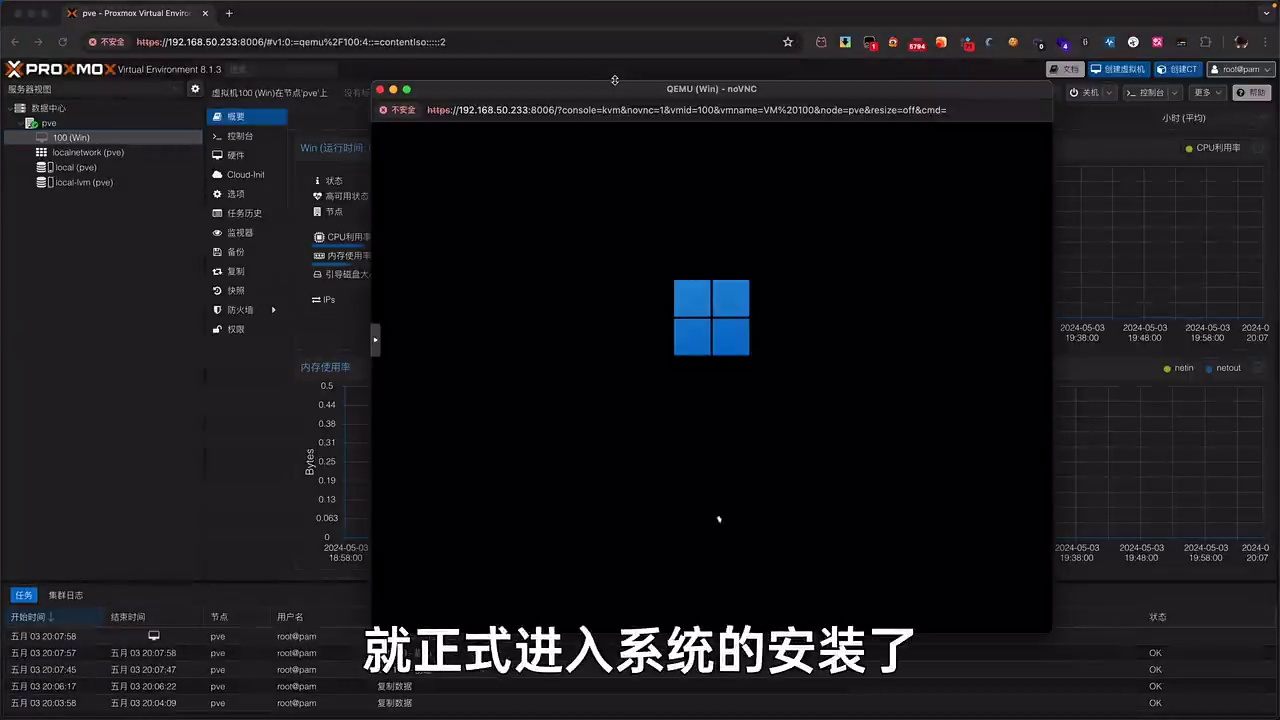Switch to the 任务 tasks tab
This screenshot has height=720, width=1280.
(23, 595)
